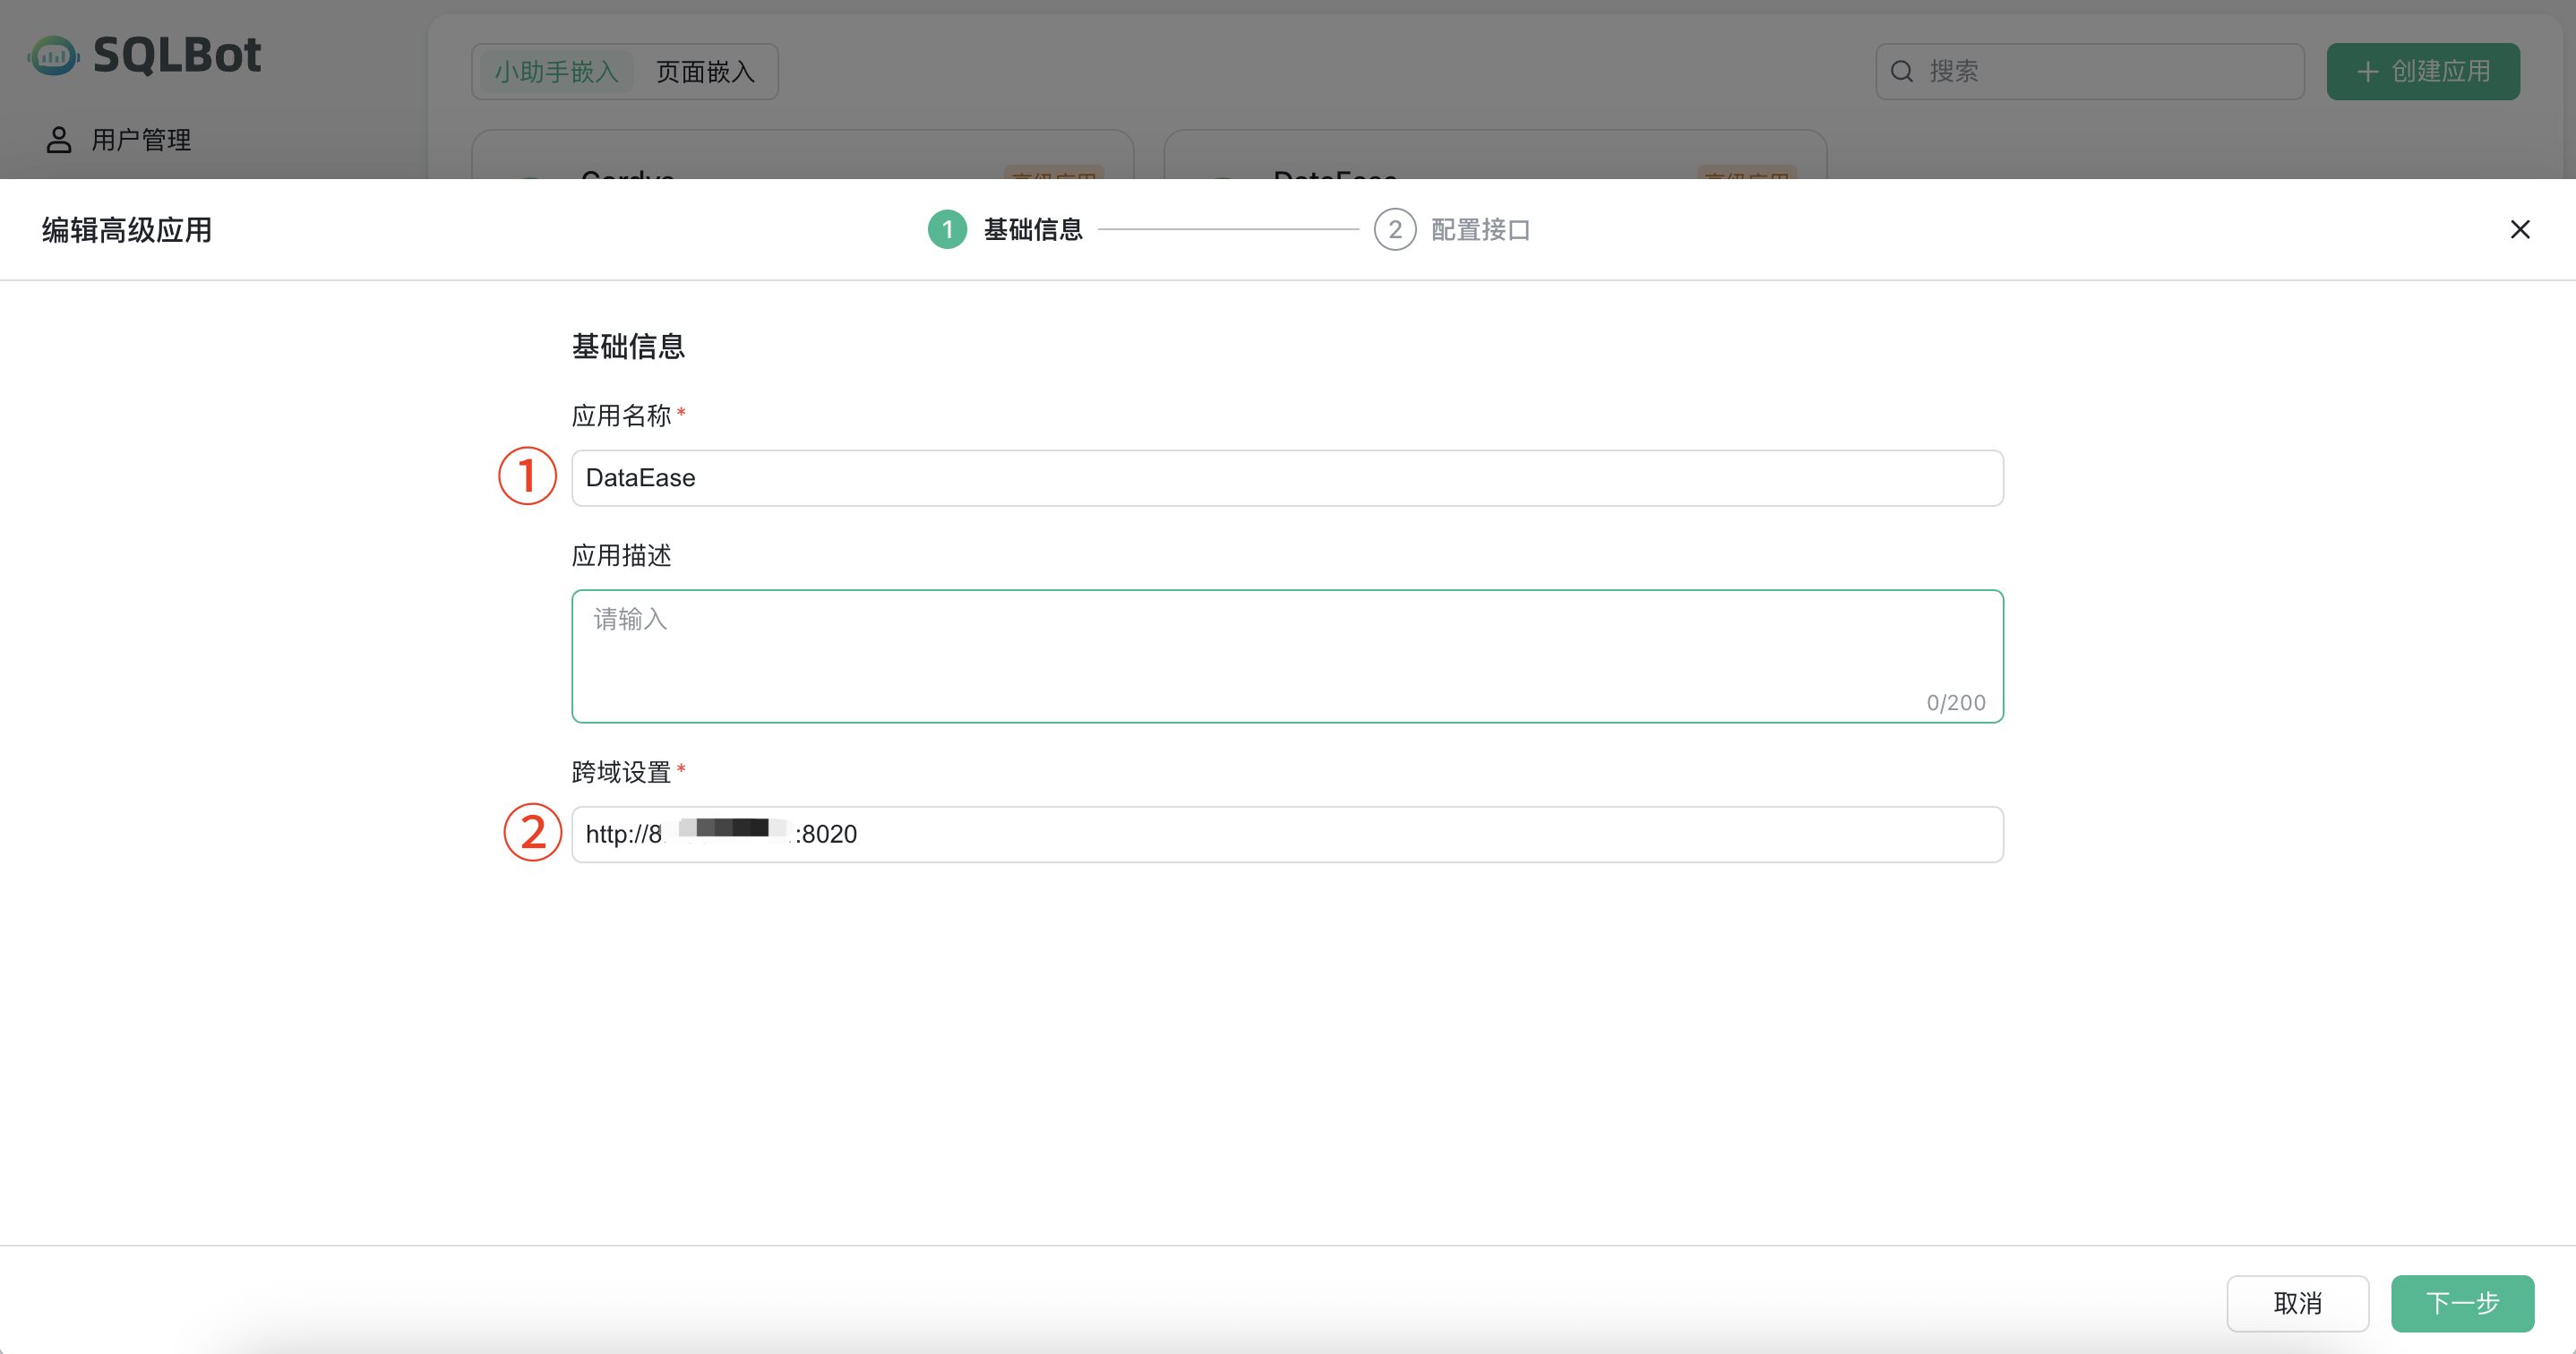This screenshot has height=1354, width=2576.
Task: Click the 跨域设置 URL input field
Action: click(1288, 834)
